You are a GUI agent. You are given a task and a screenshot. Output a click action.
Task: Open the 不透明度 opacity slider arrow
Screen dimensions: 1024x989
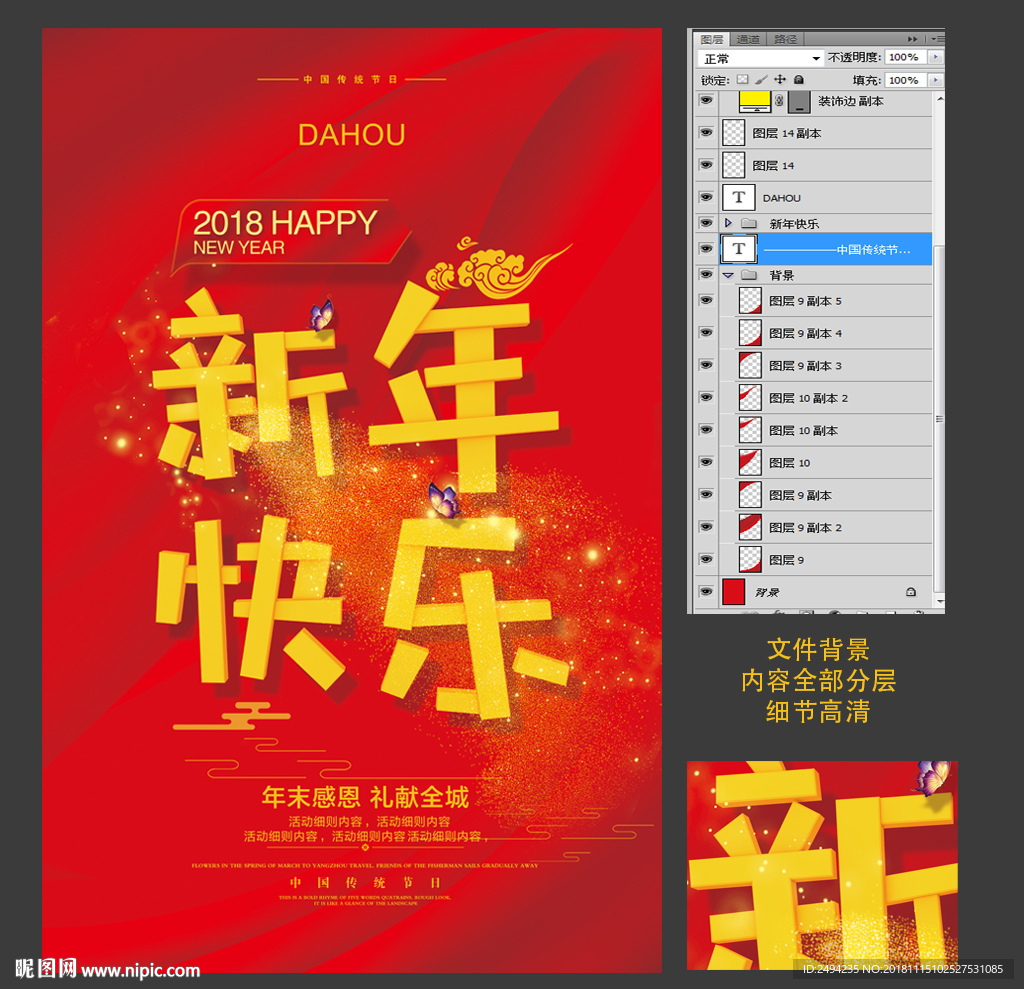[936, 57]
